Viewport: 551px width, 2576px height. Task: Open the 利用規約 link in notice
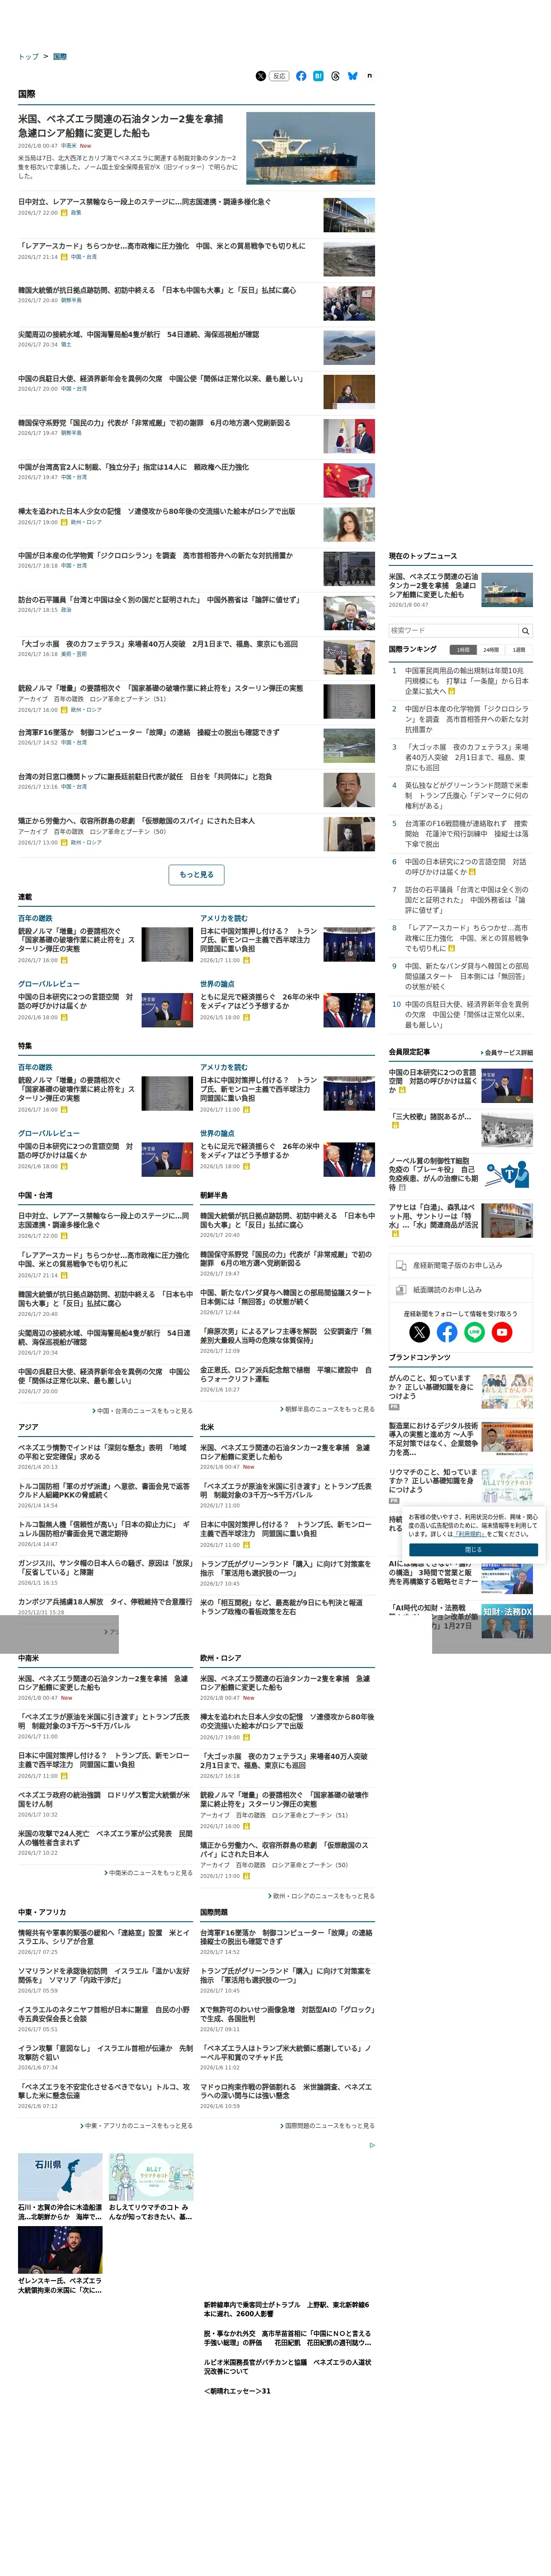click(470, 1534)
